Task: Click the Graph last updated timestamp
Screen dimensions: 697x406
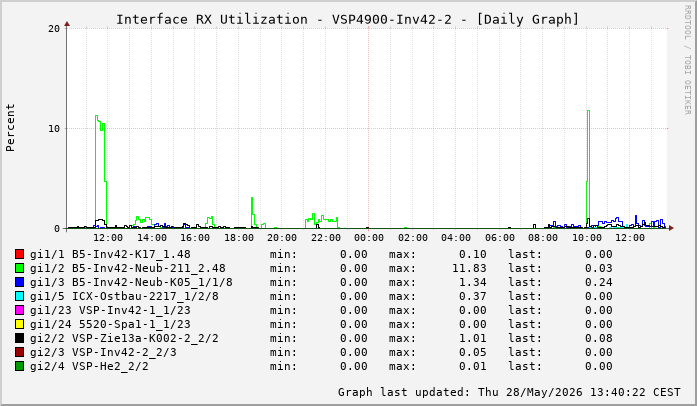Action: coord(509,392)
